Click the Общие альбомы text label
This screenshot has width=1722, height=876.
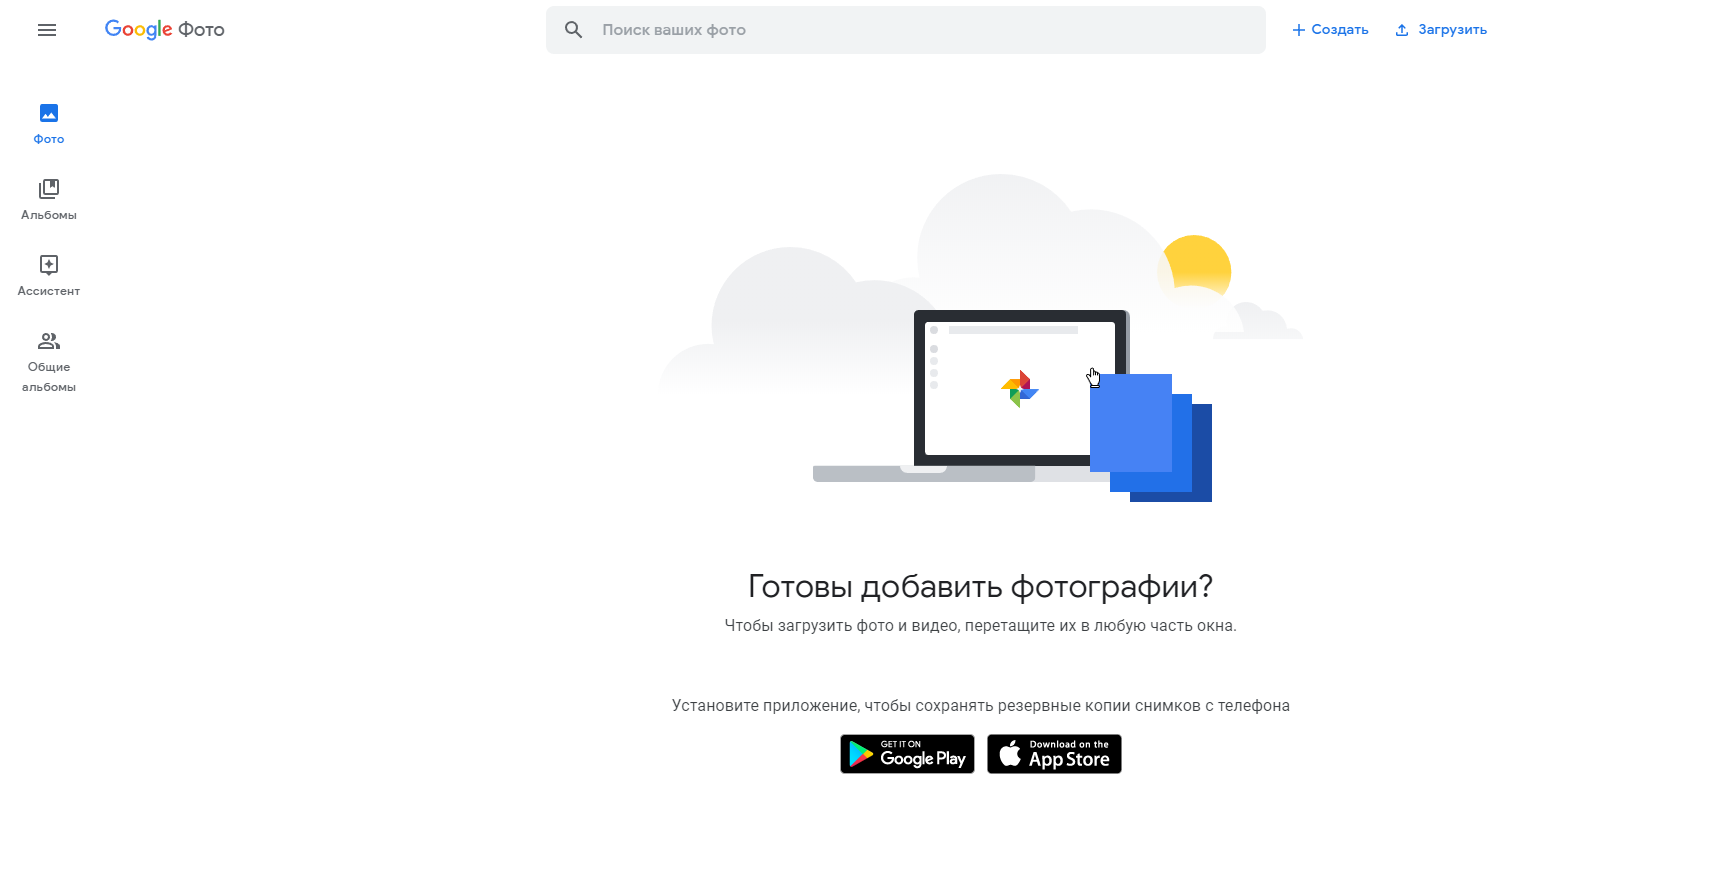(x=49, y=377)
